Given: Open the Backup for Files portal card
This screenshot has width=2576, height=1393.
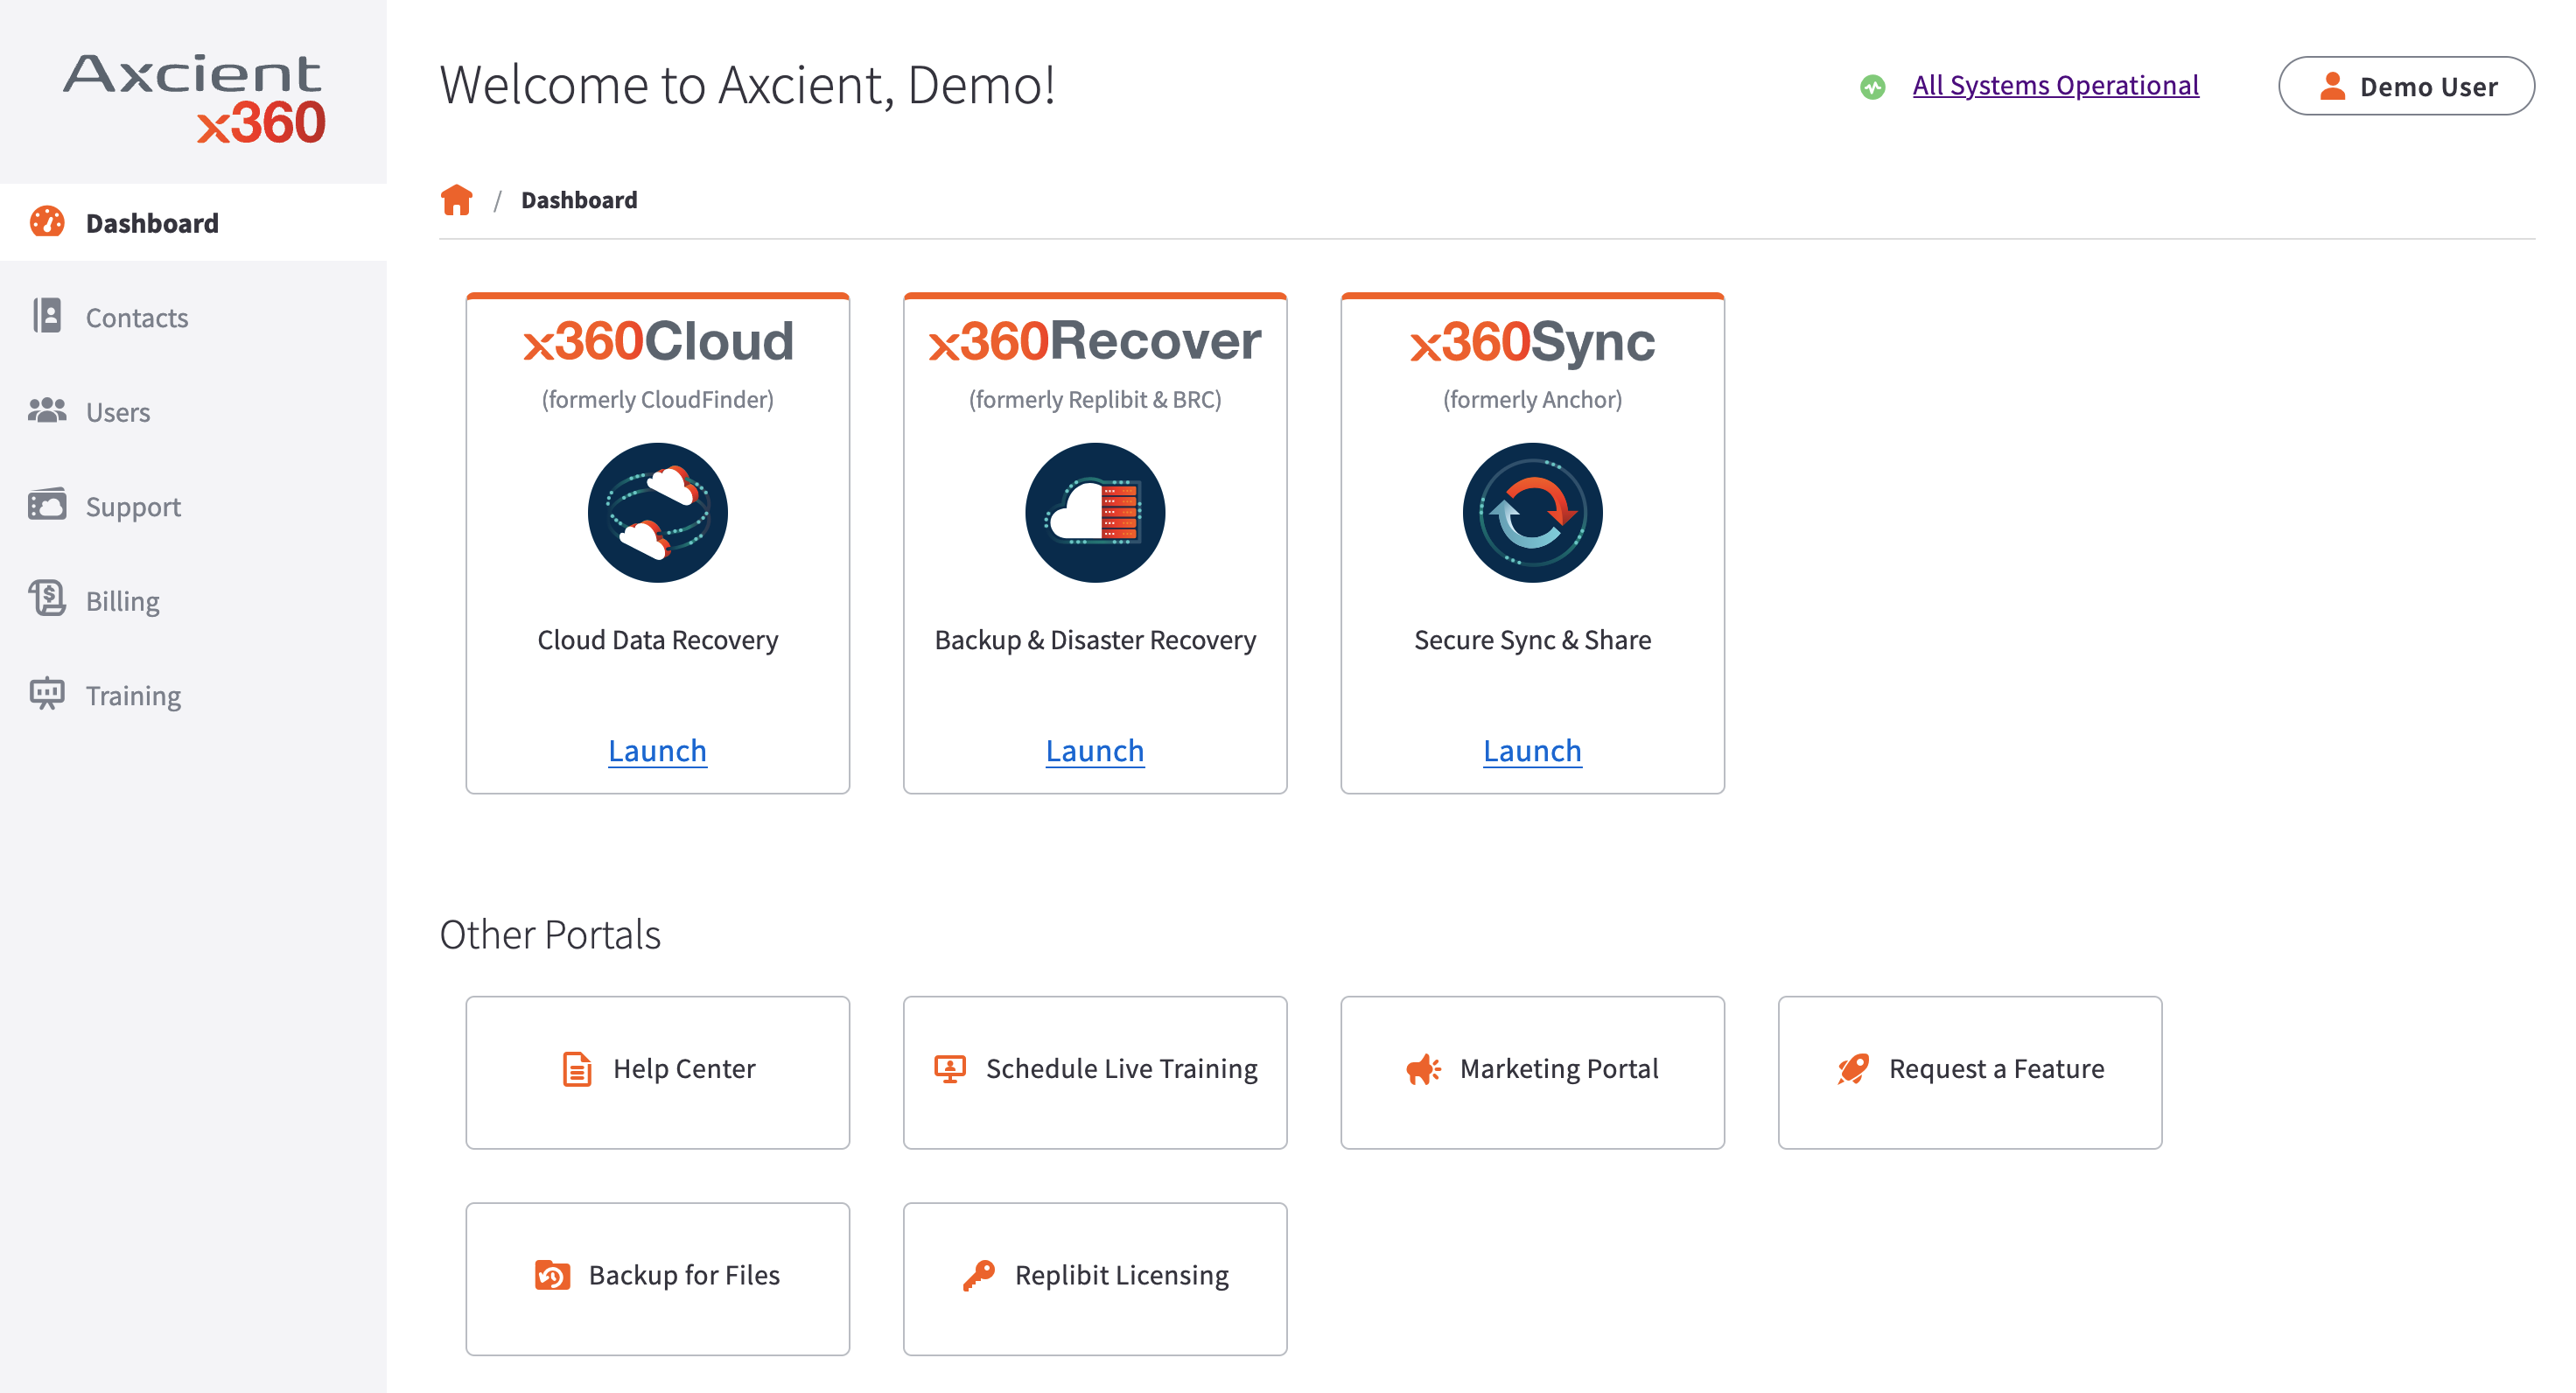Looking at the screenshot, I should point(657,1275).
